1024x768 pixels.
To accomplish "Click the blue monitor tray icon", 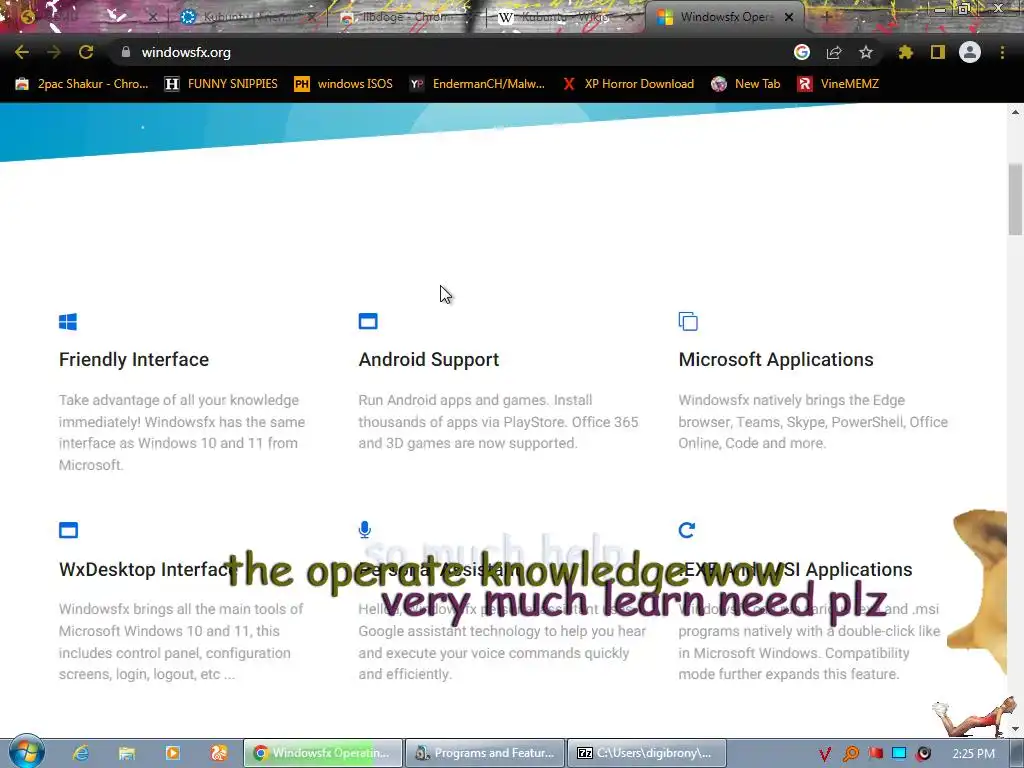I will pos(899,754).
